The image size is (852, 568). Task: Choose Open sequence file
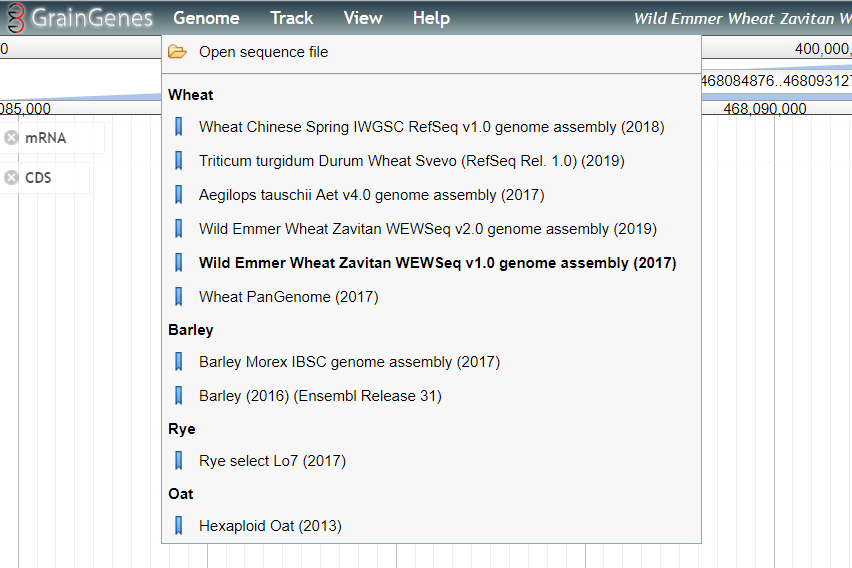pos(431,52)
